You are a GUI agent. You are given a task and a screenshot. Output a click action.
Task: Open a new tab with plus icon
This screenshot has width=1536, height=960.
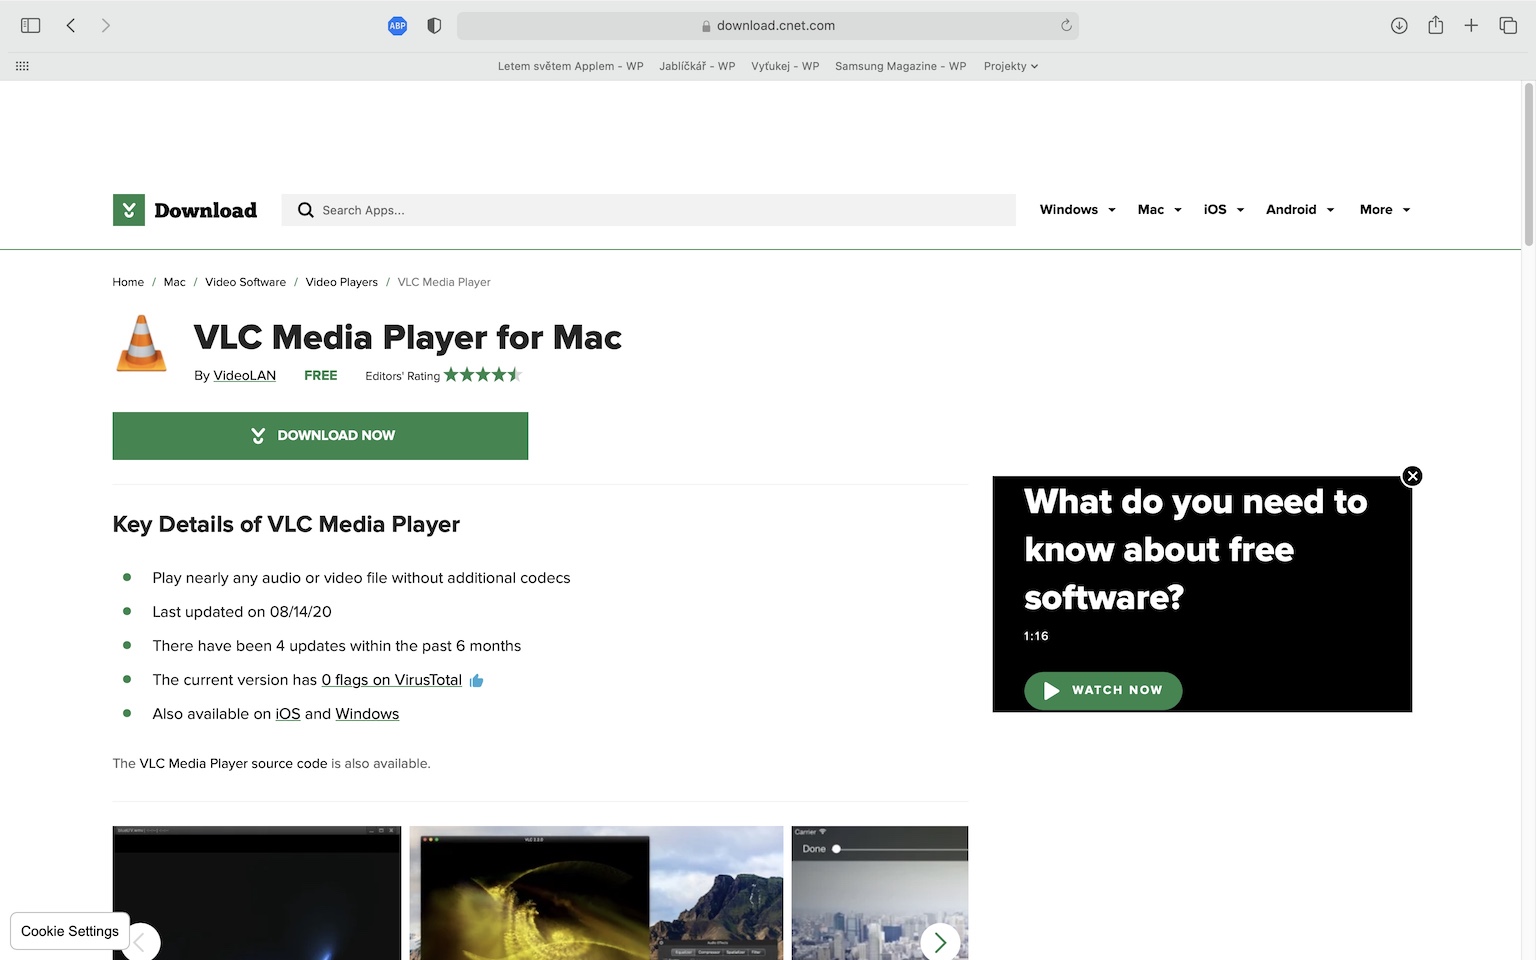click(x=1471, y=26)
